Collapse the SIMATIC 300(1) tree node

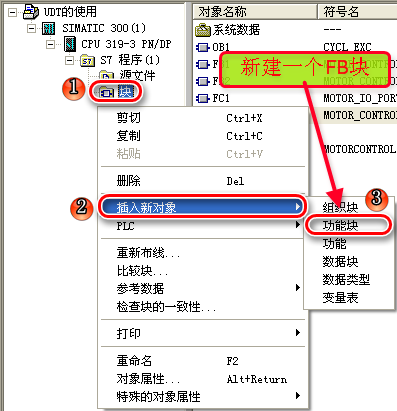point(31,28)
